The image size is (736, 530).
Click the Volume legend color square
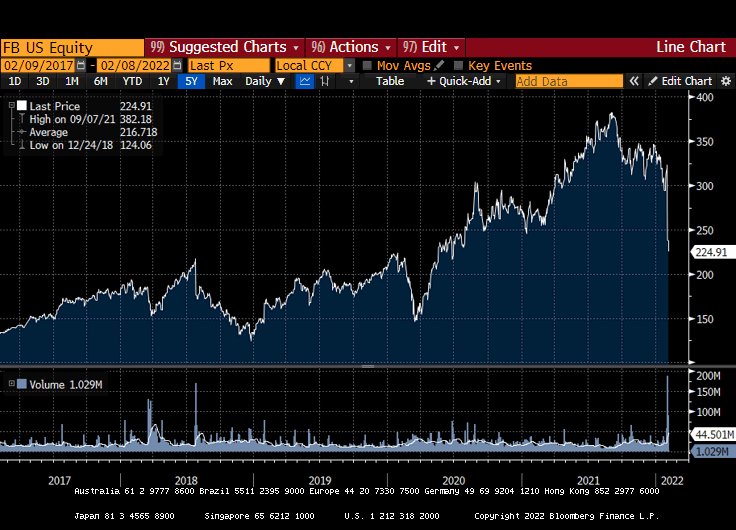pyautogui.click(x=21, y=384)
